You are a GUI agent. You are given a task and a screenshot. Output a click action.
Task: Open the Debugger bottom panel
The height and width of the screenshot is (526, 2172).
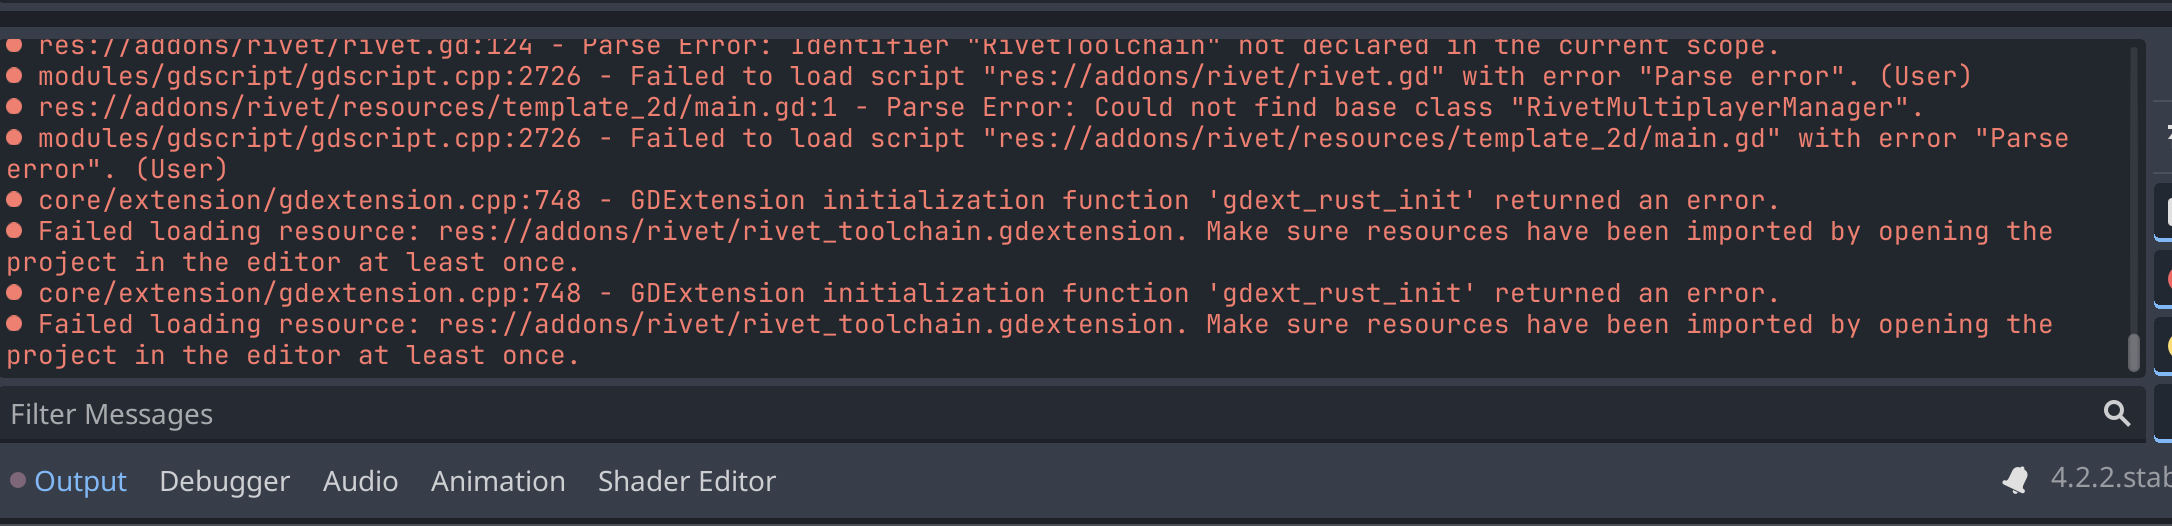224,481
